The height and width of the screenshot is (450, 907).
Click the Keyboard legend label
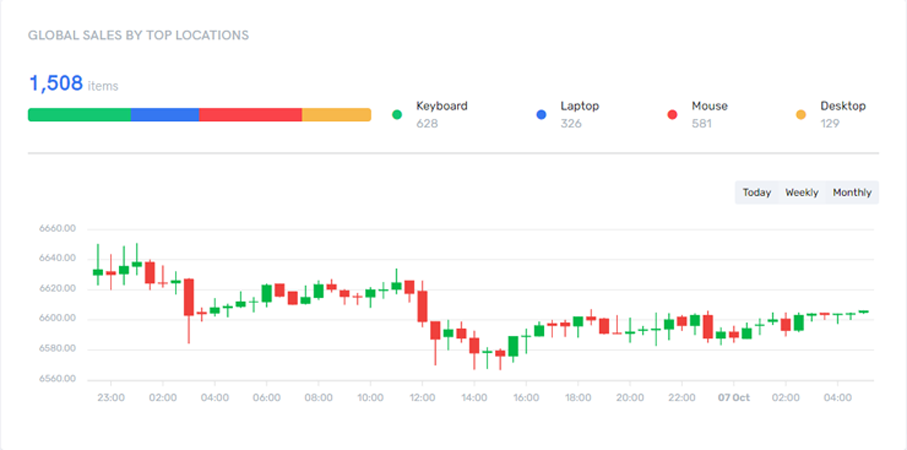tap(442, 106)
